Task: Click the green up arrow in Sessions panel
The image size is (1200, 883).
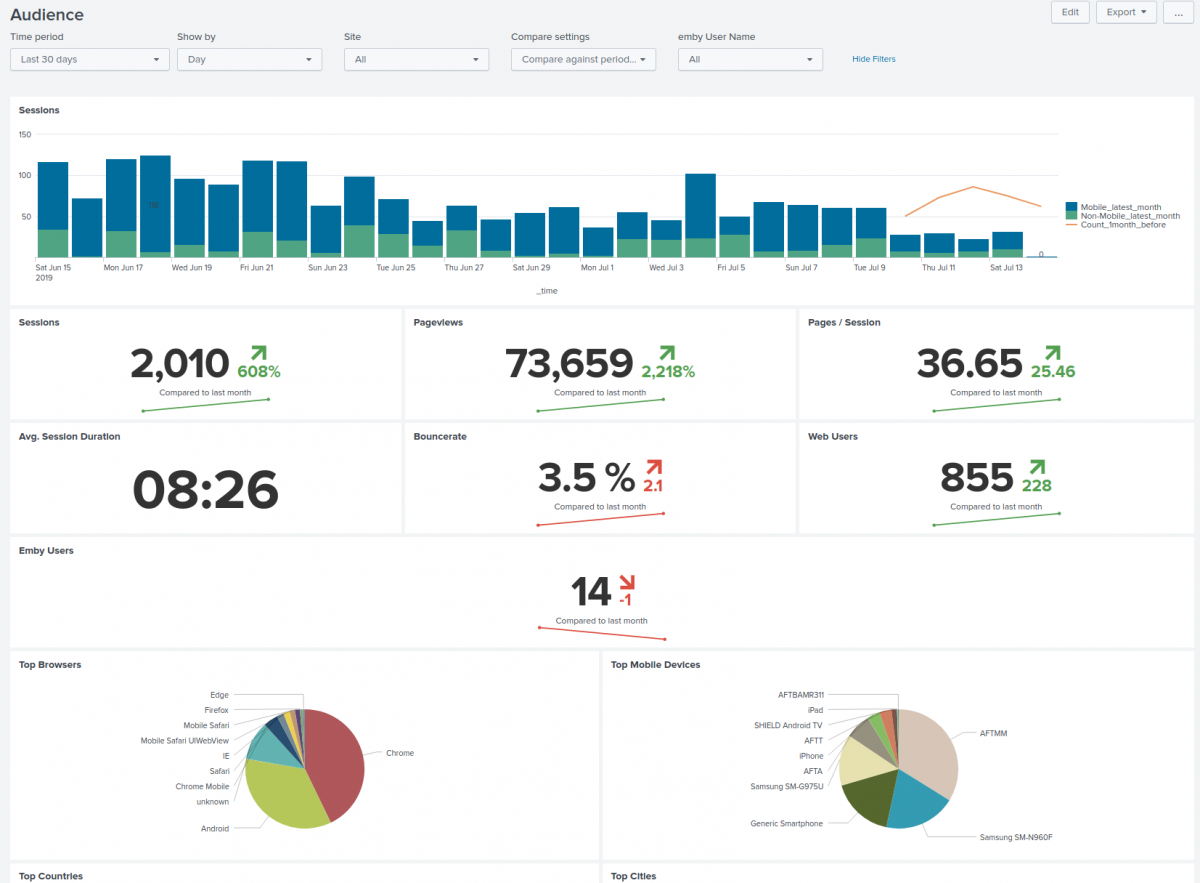Action: (258, 353)
